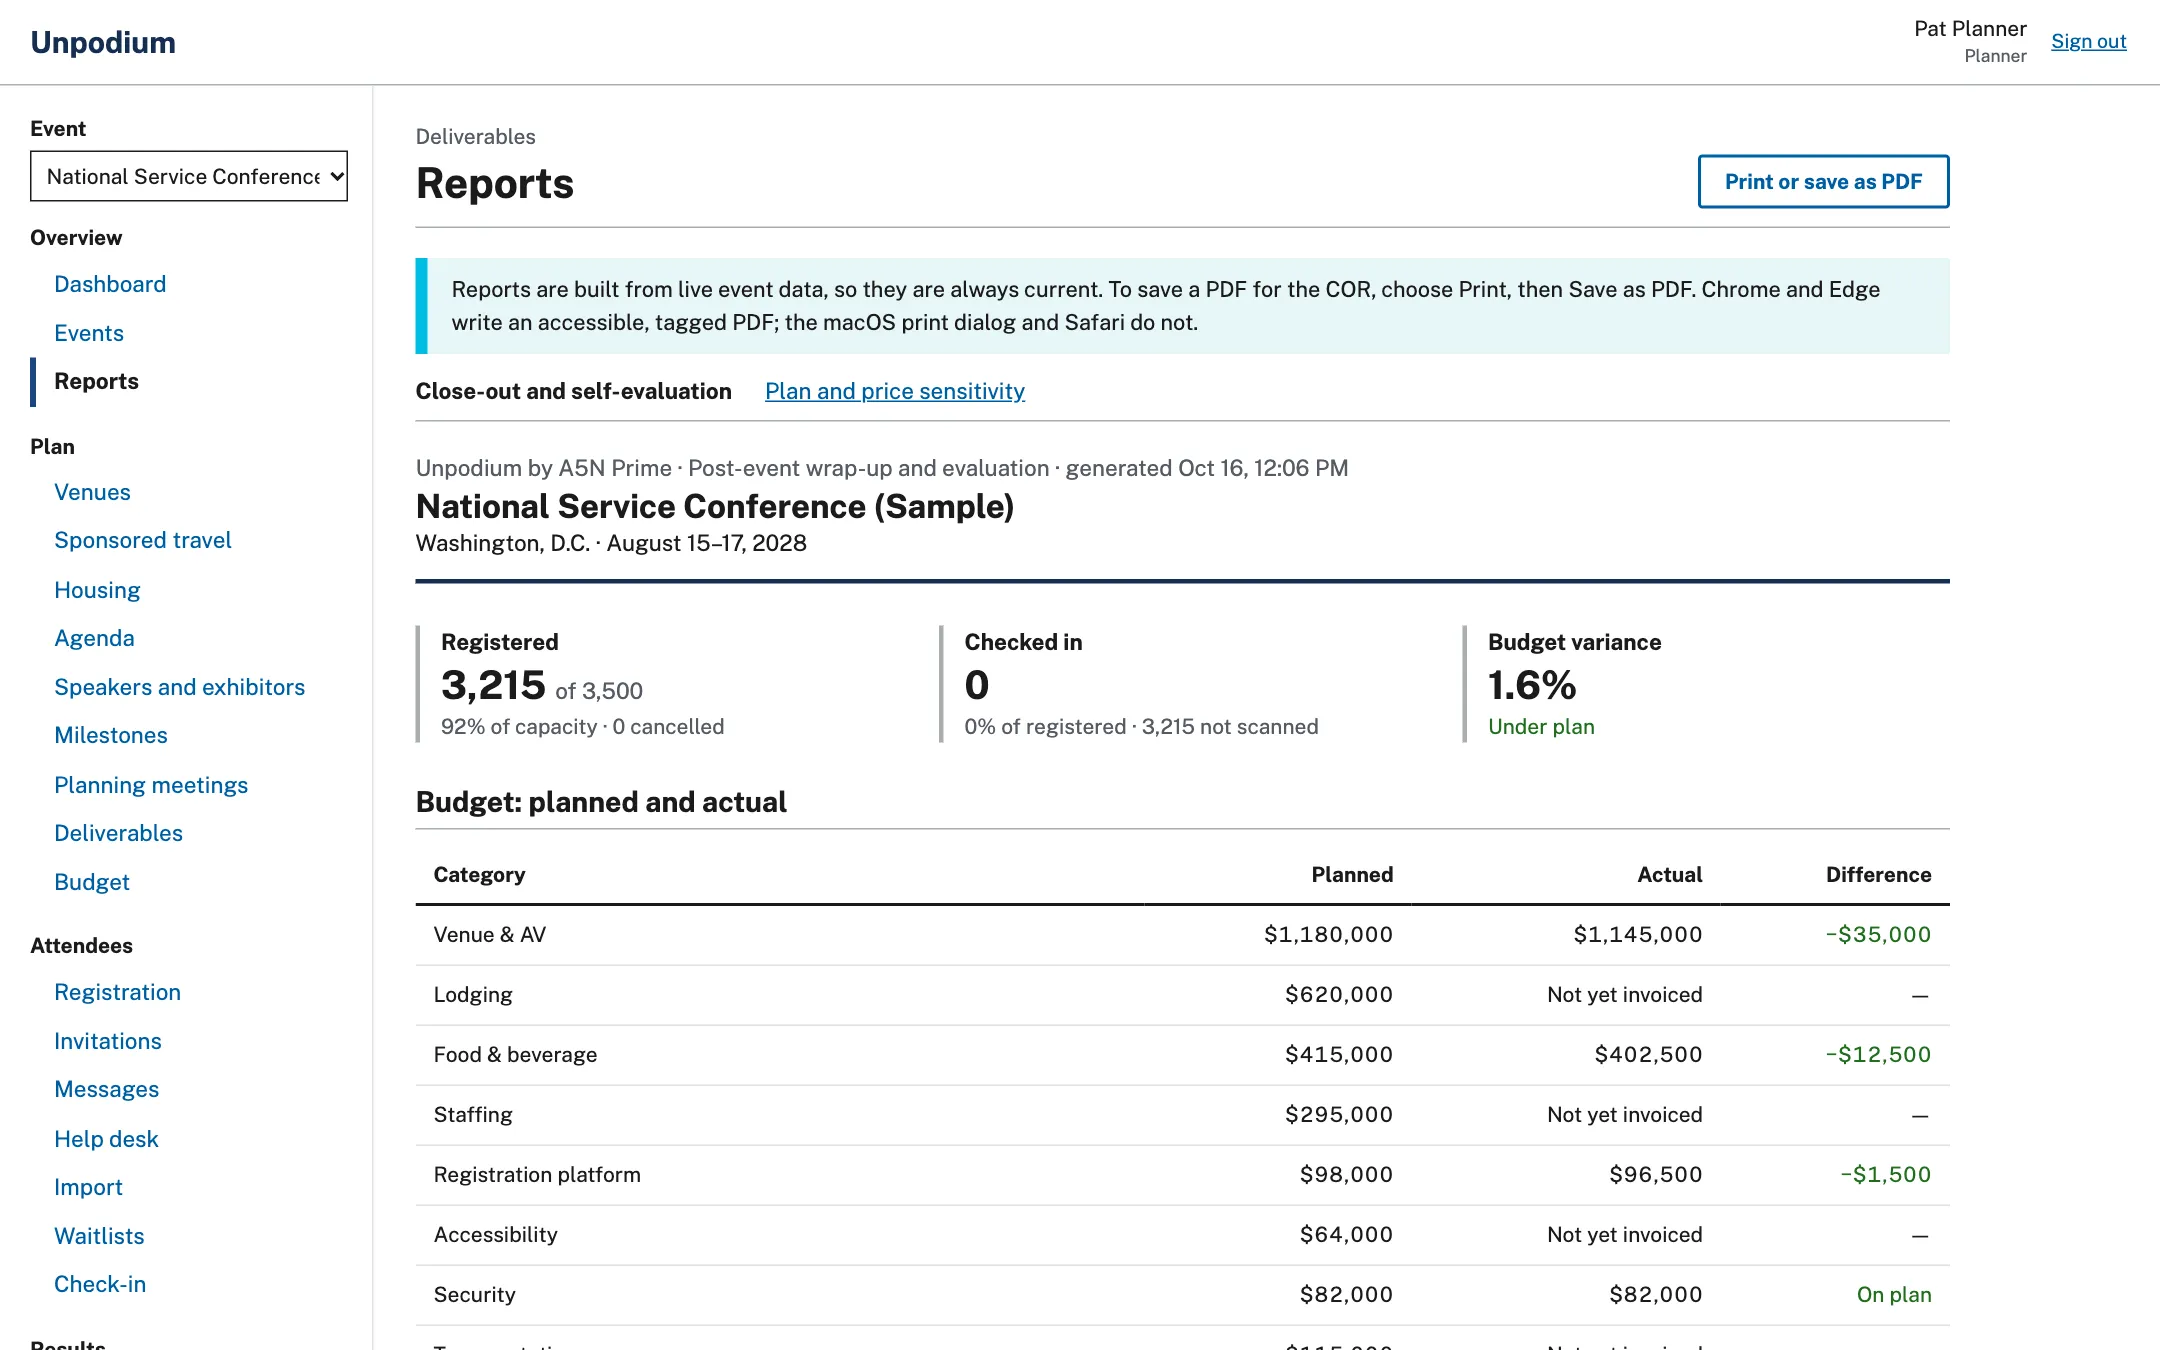Select the 'Venue & AV' row label

pyautogui.click(x=490, y=934)
